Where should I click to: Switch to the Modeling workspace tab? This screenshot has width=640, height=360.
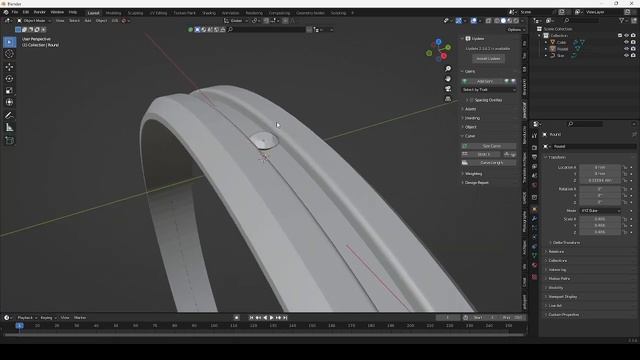pos(113,13)
